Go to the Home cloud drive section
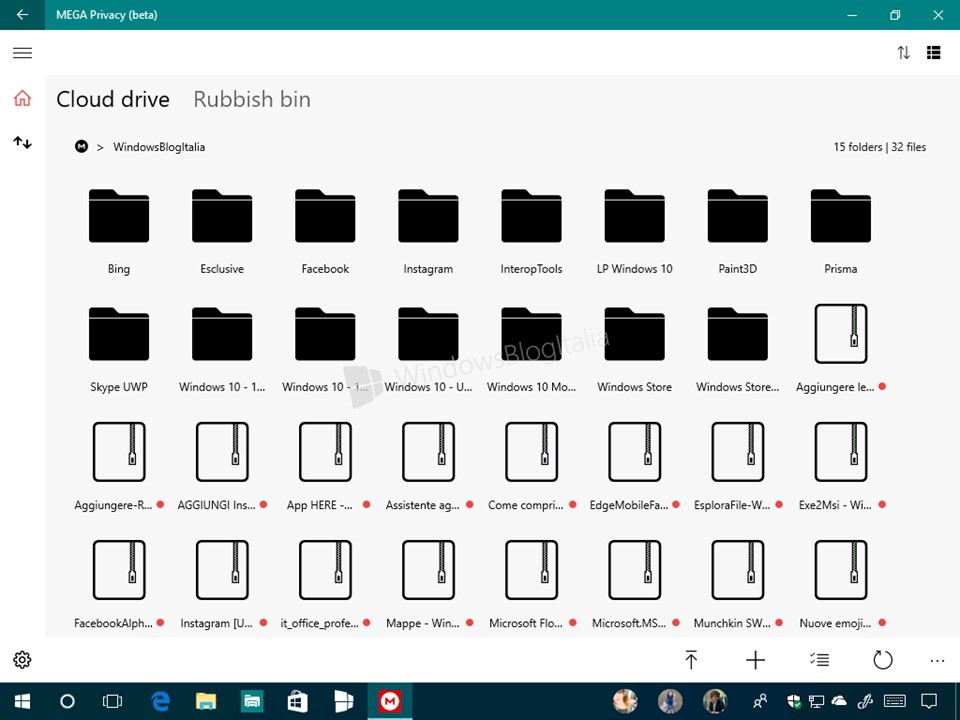 [22, 98]
